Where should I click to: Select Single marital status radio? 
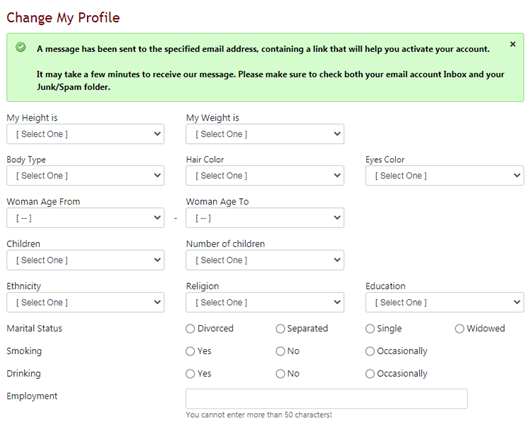[x=370, y=329]
